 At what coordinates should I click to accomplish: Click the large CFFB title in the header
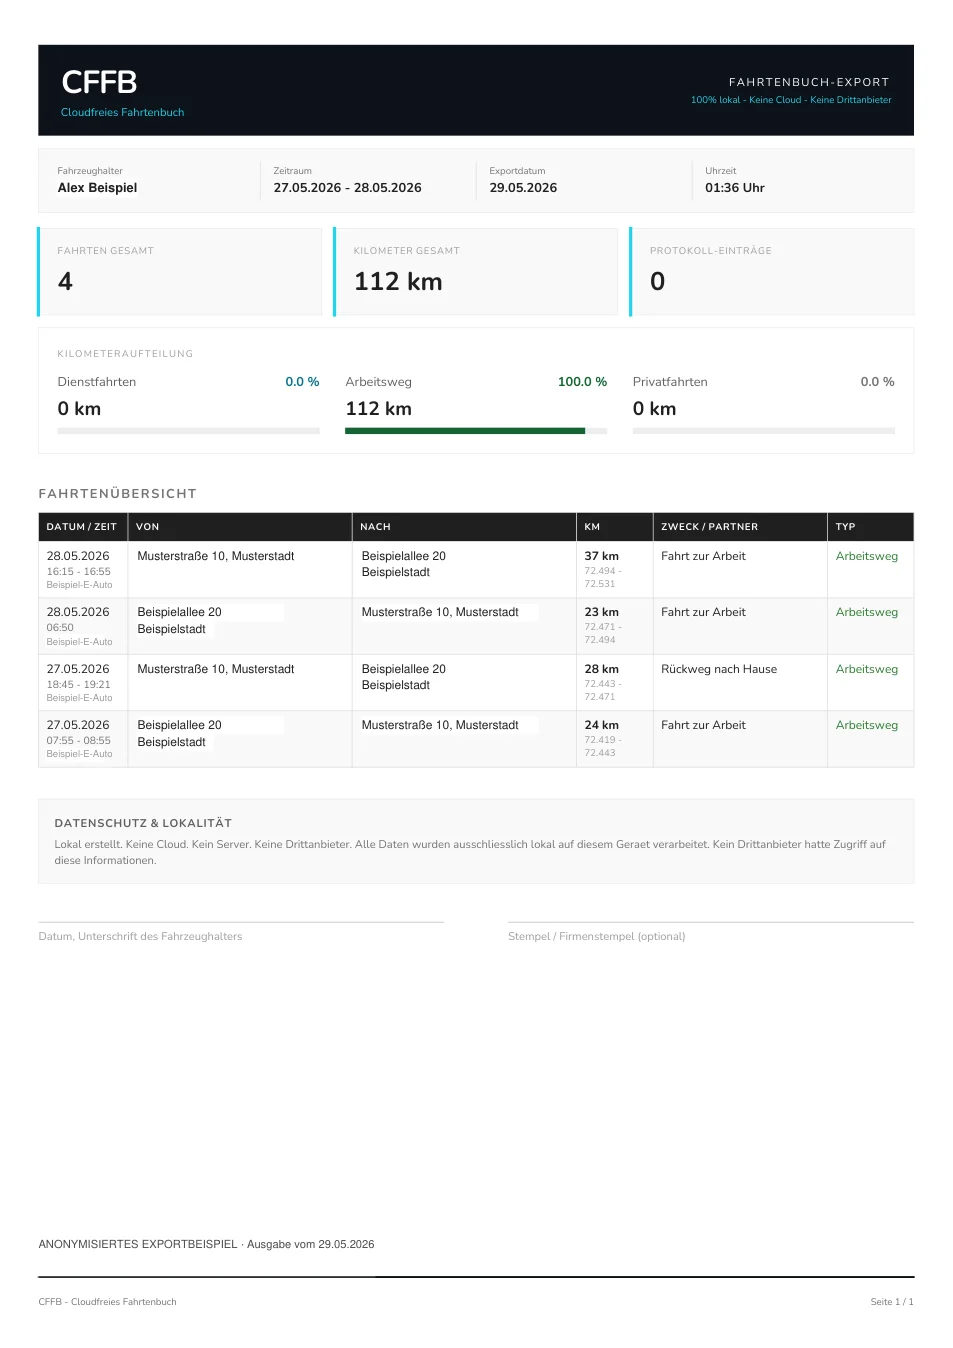tap(99, 82)
